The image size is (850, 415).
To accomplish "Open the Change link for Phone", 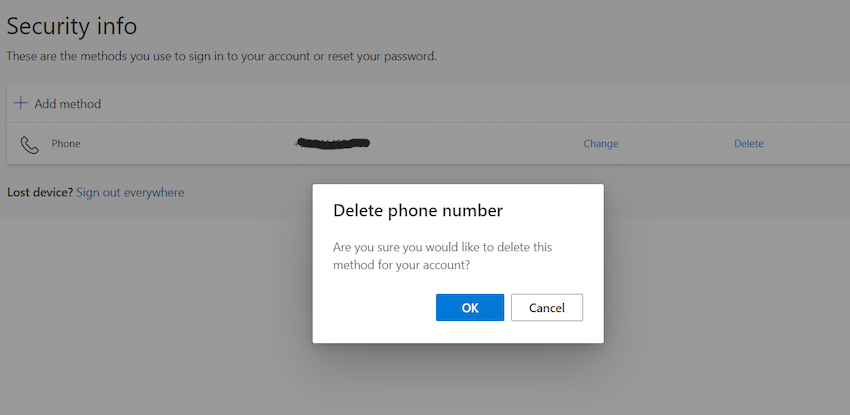I will (601, 144).
